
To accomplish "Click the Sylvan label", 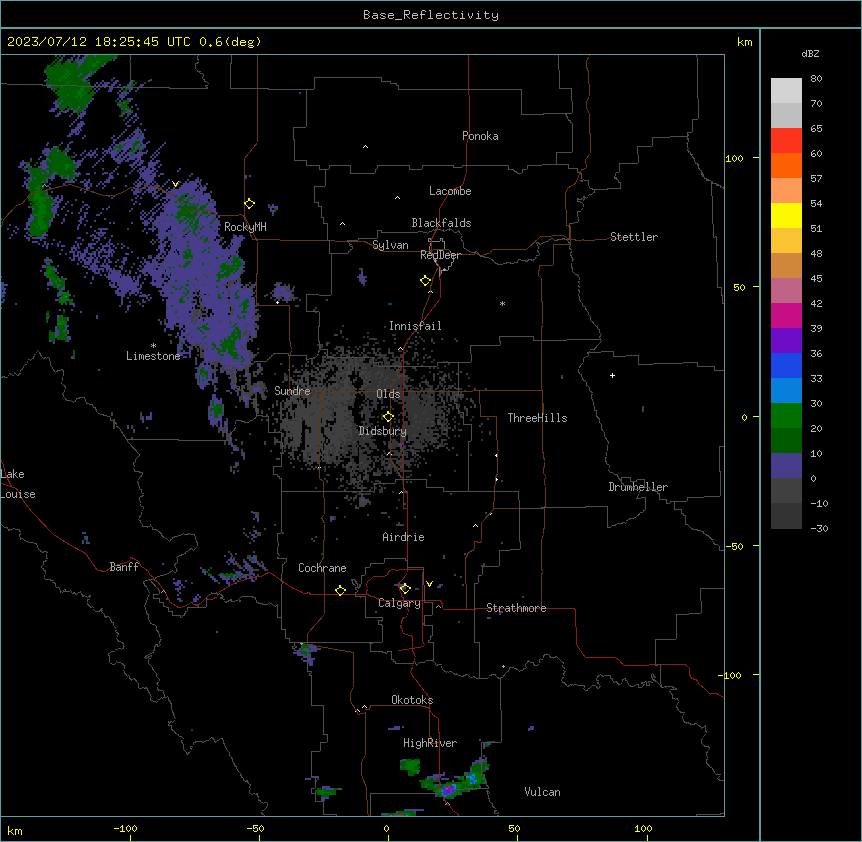I will (x=390, y=245).
